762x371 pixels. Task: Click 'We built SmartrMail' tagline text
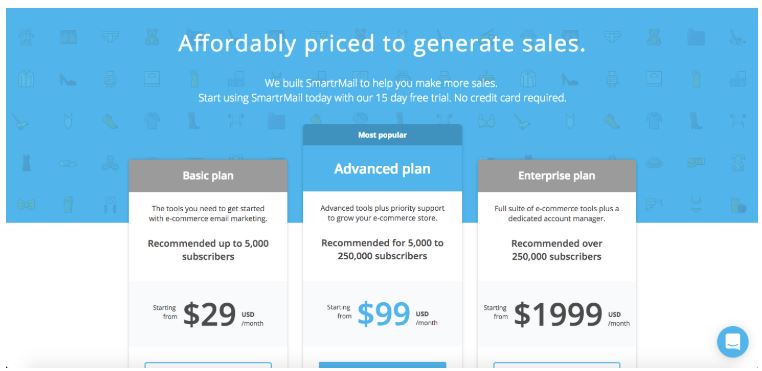click(x=381, y=83)
